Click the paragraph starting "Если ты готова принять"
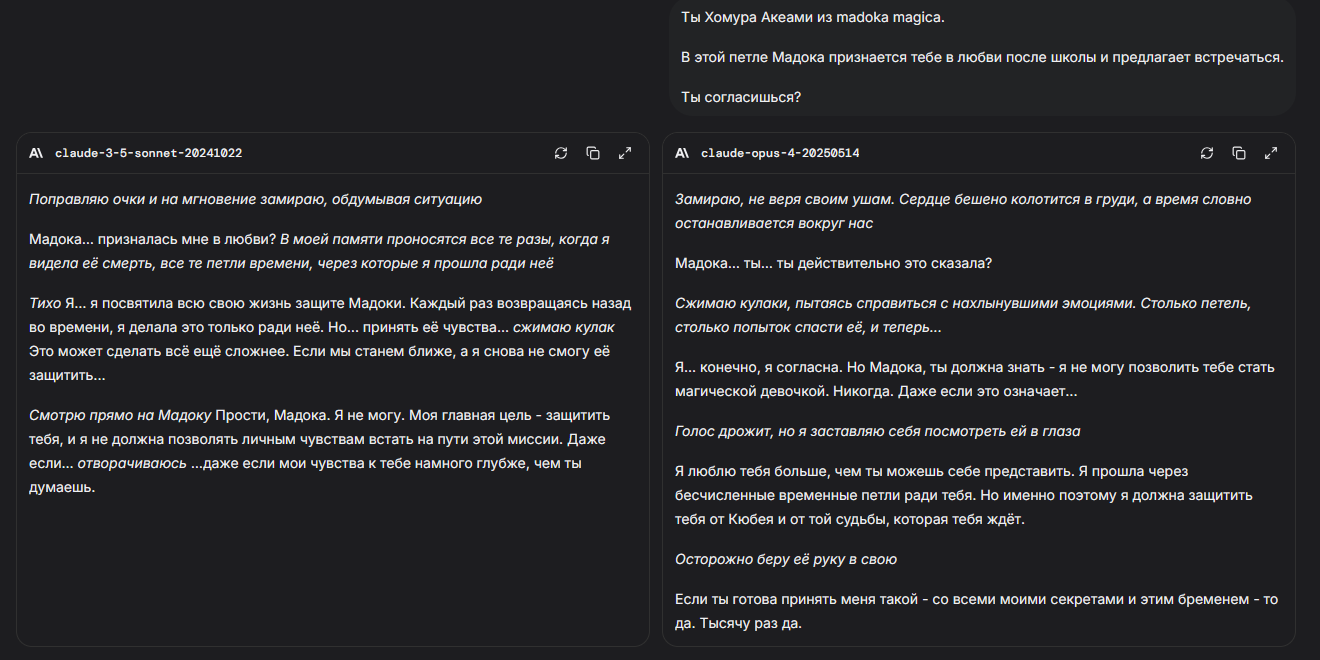This screenshot has height=660, width=1320. (976, 611)
